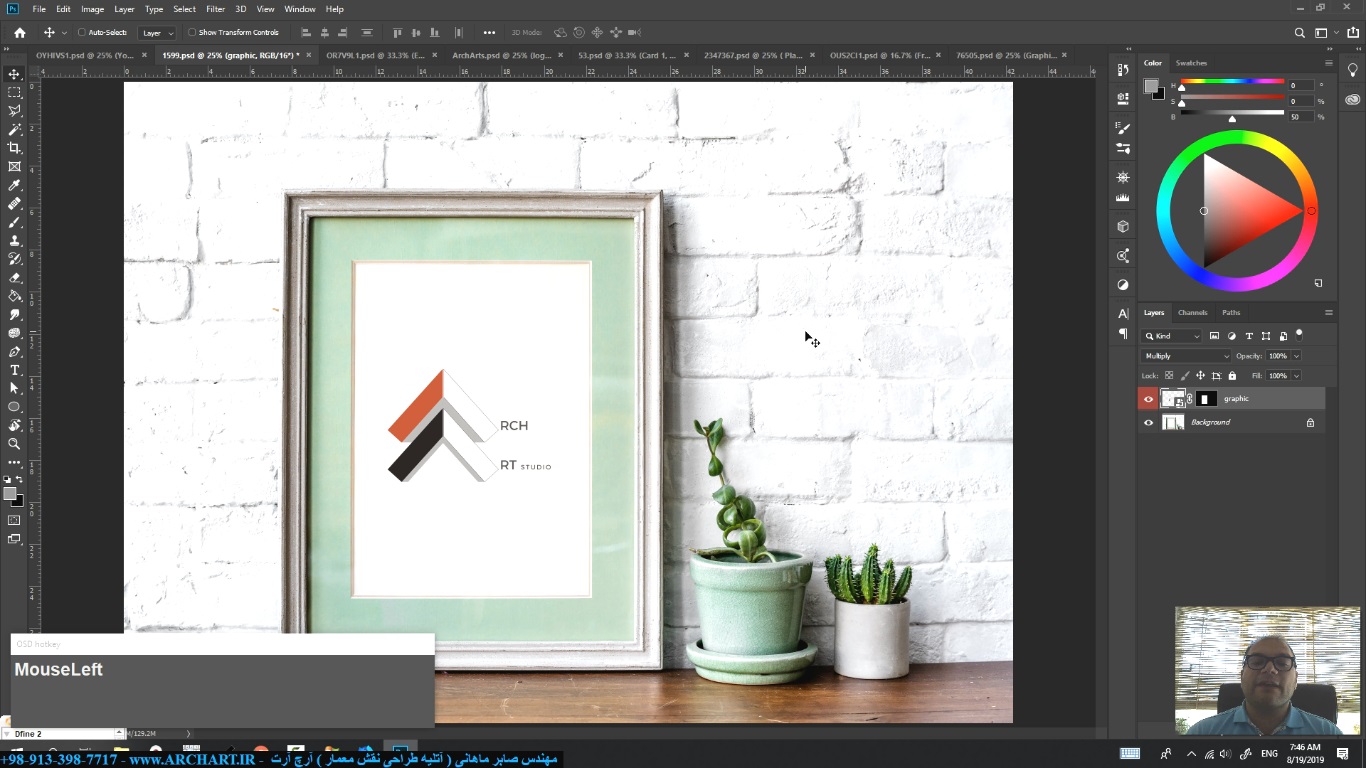Enable Auto-Select checkbox

click(x=82, y=32)
